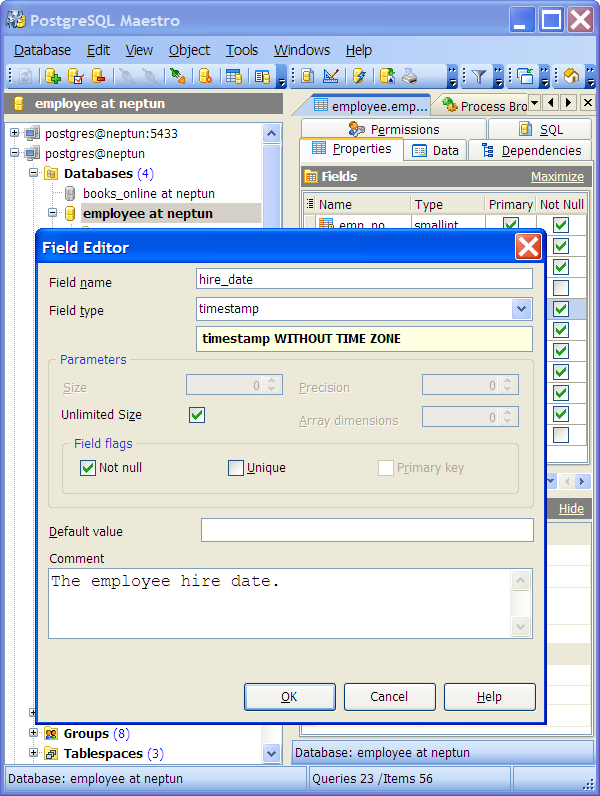The image size is (600, 796).
Task: Close the Field Editor with red X
Action: point(528,246)
